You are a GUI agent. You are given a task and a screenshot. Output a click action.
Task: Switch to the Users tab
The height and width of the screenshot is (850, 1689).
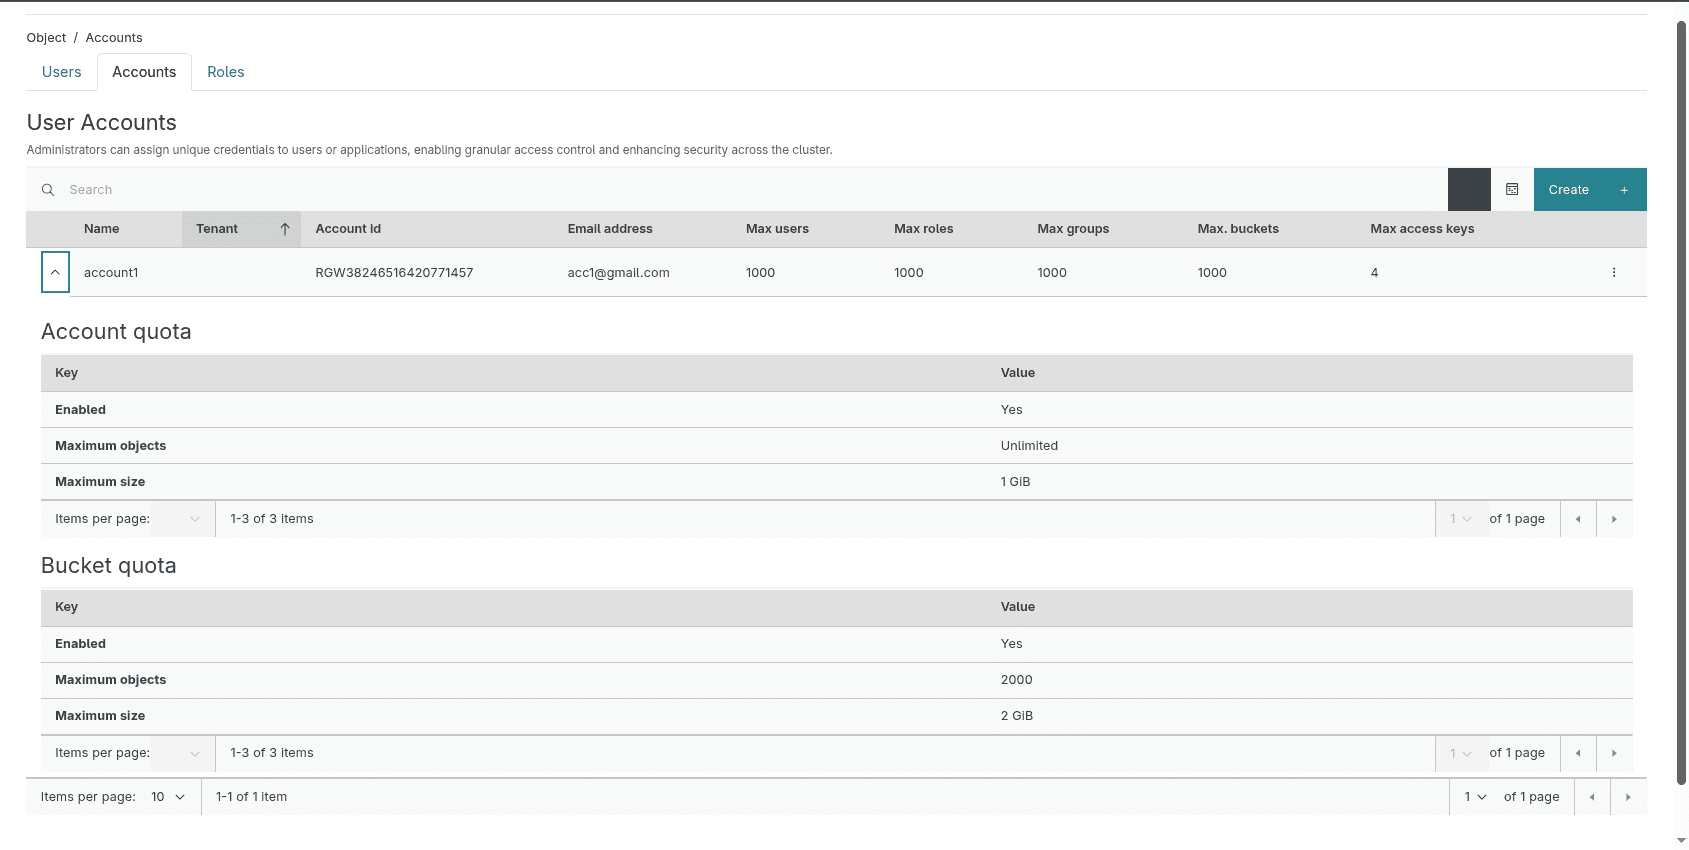61,72
